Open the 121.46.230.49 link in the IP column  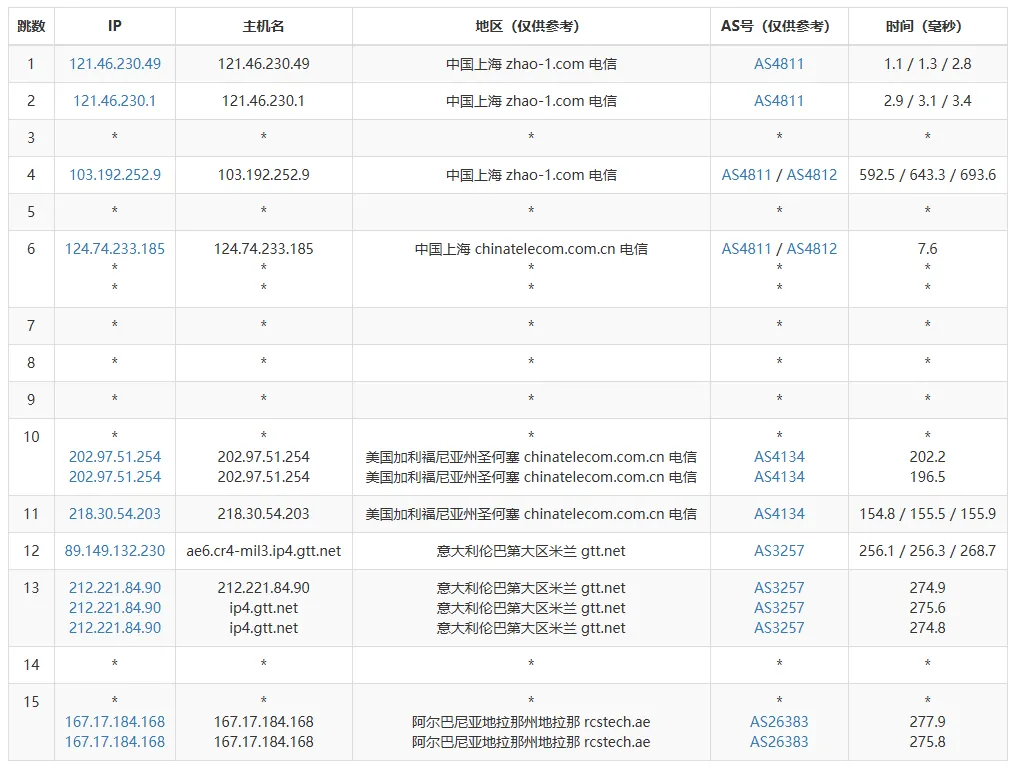click(115, 64)
